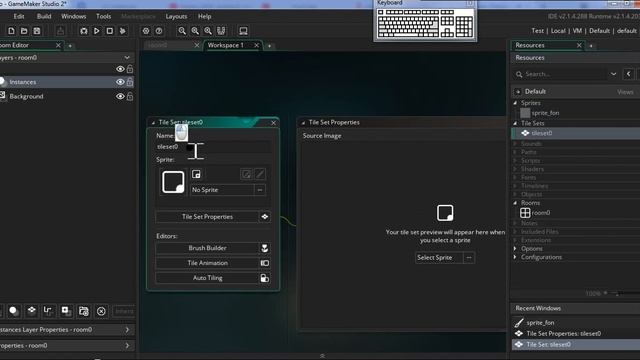Open the Windows menu

(x=73, y=16)
